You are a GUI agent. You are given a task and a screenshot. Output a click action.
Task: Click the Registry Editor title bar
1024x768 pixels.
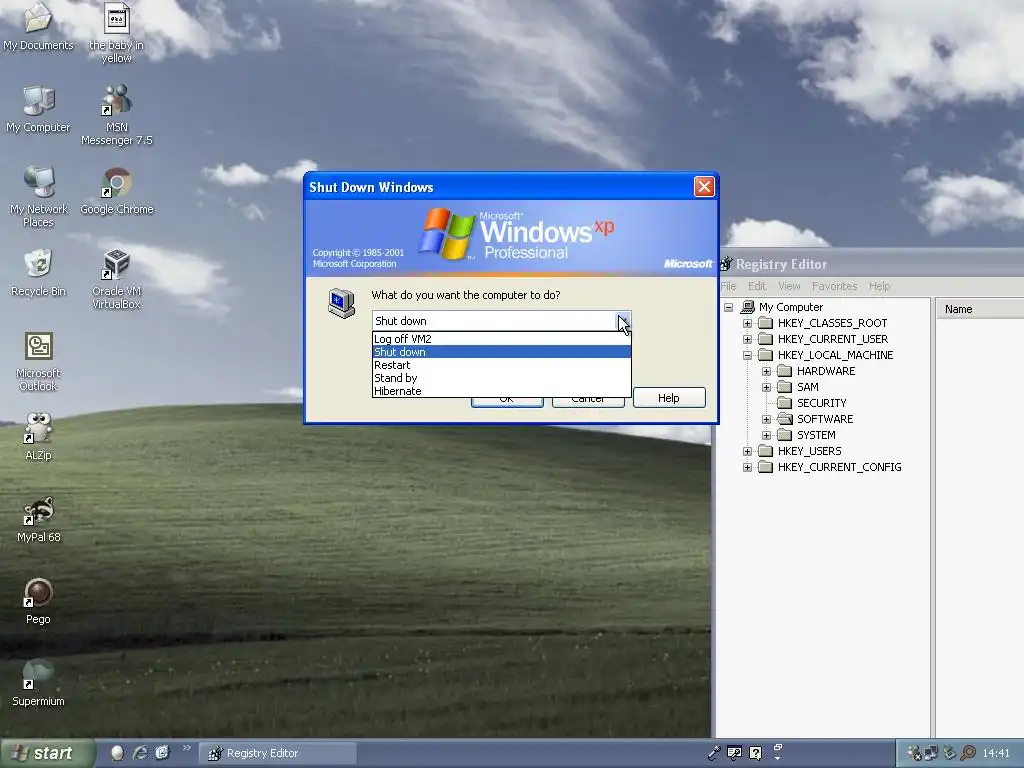(871, 264)
